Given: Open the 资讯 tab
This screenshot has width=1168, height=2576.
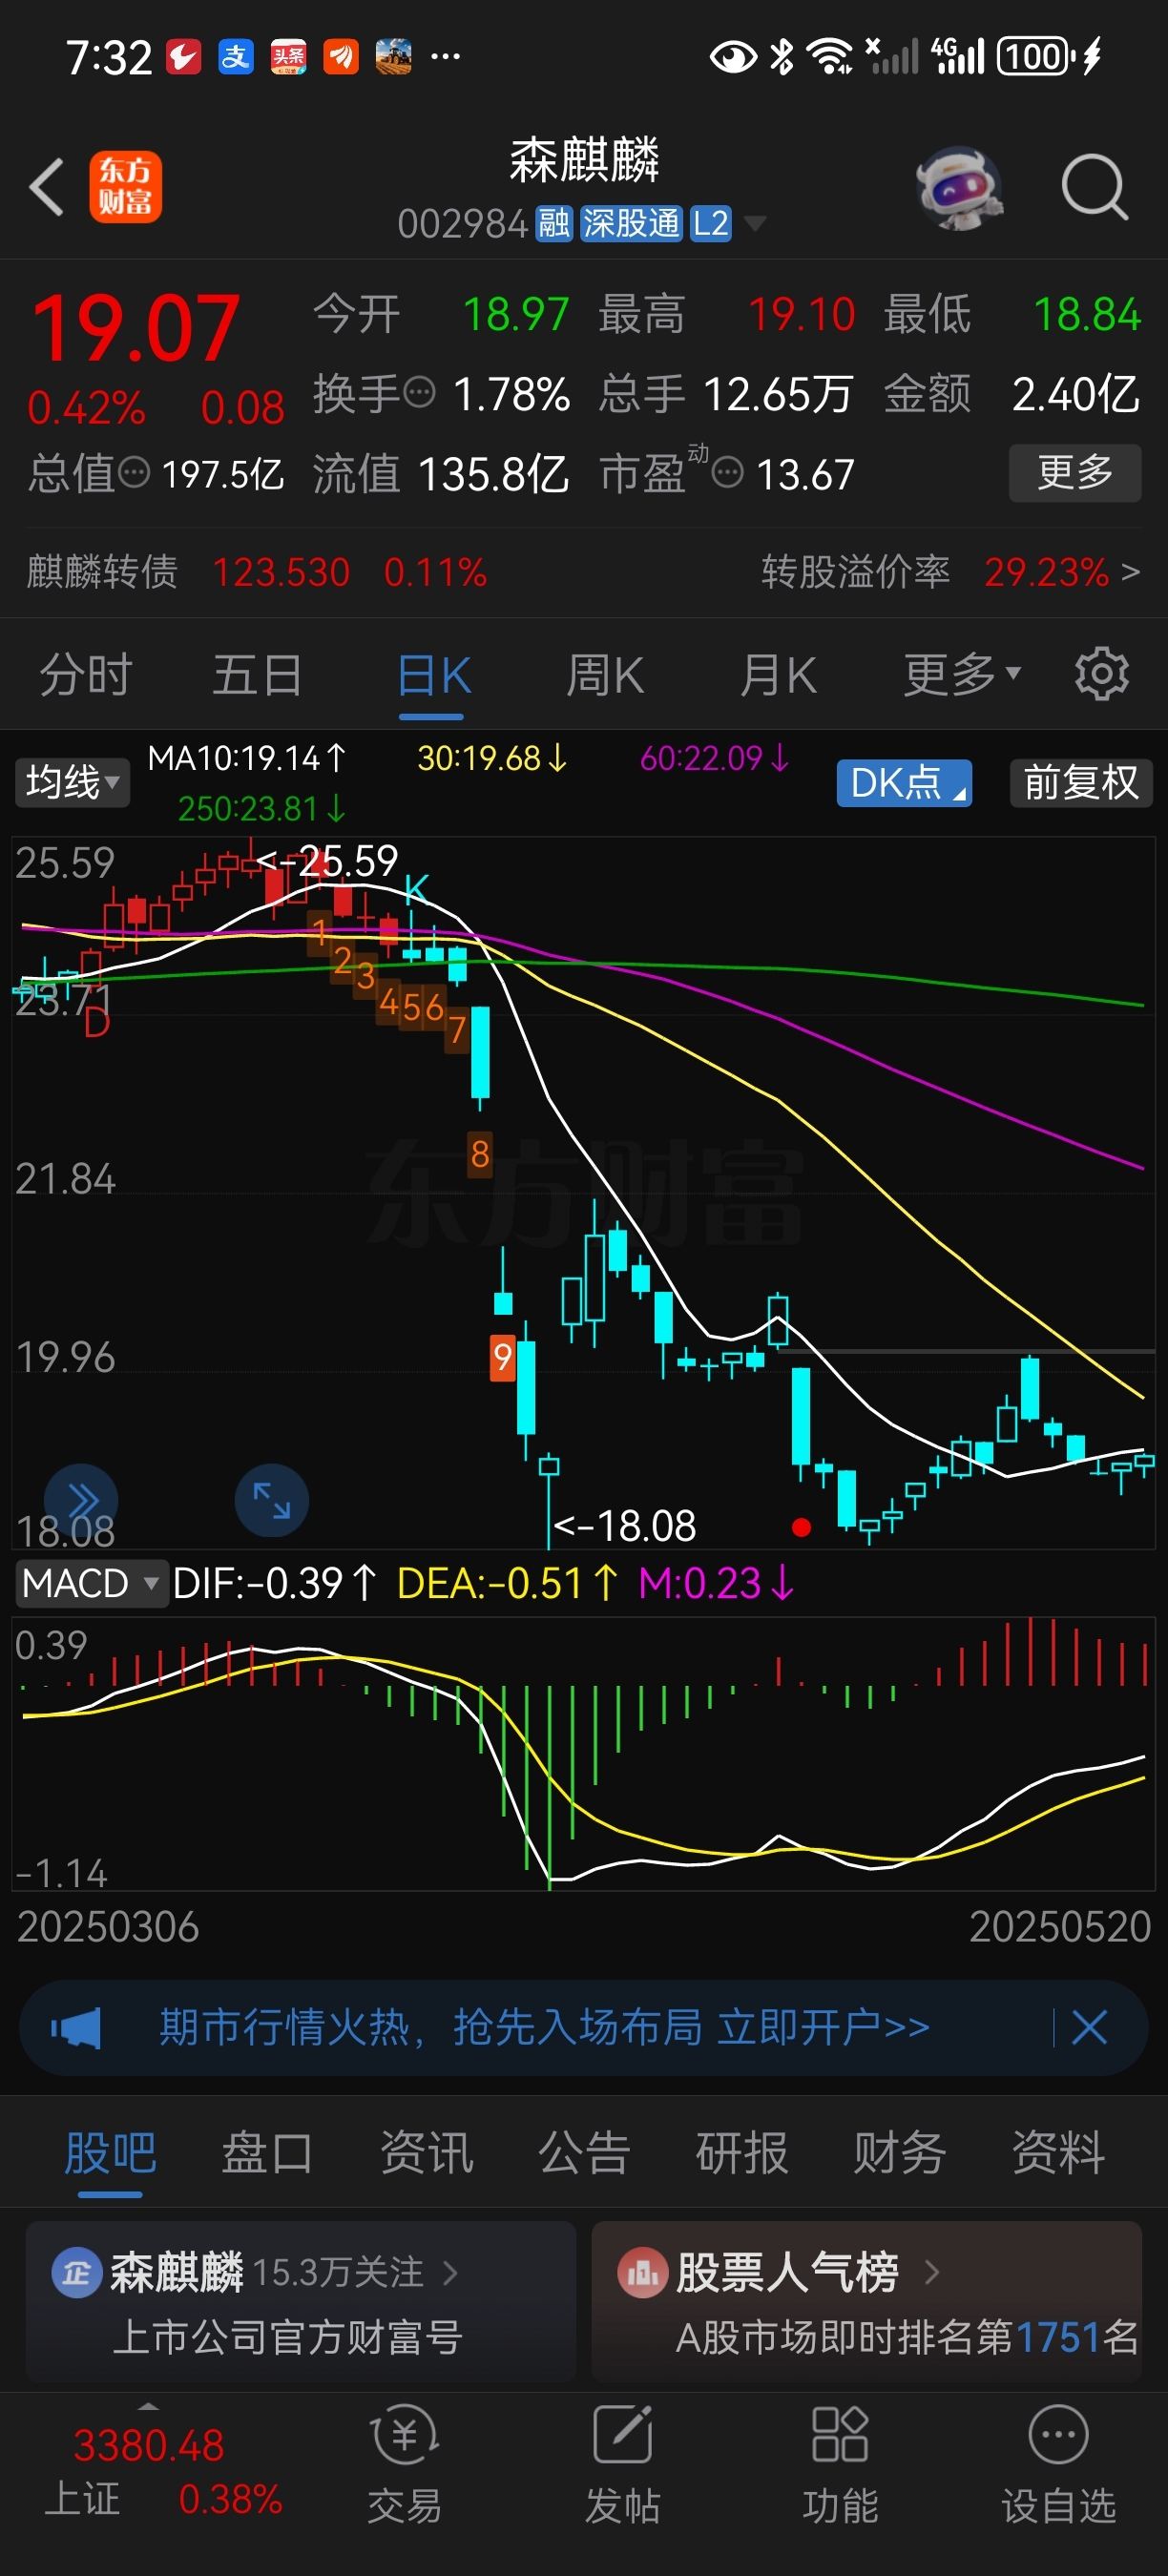Looking at the screenshot, I should tap(426, 2152).
